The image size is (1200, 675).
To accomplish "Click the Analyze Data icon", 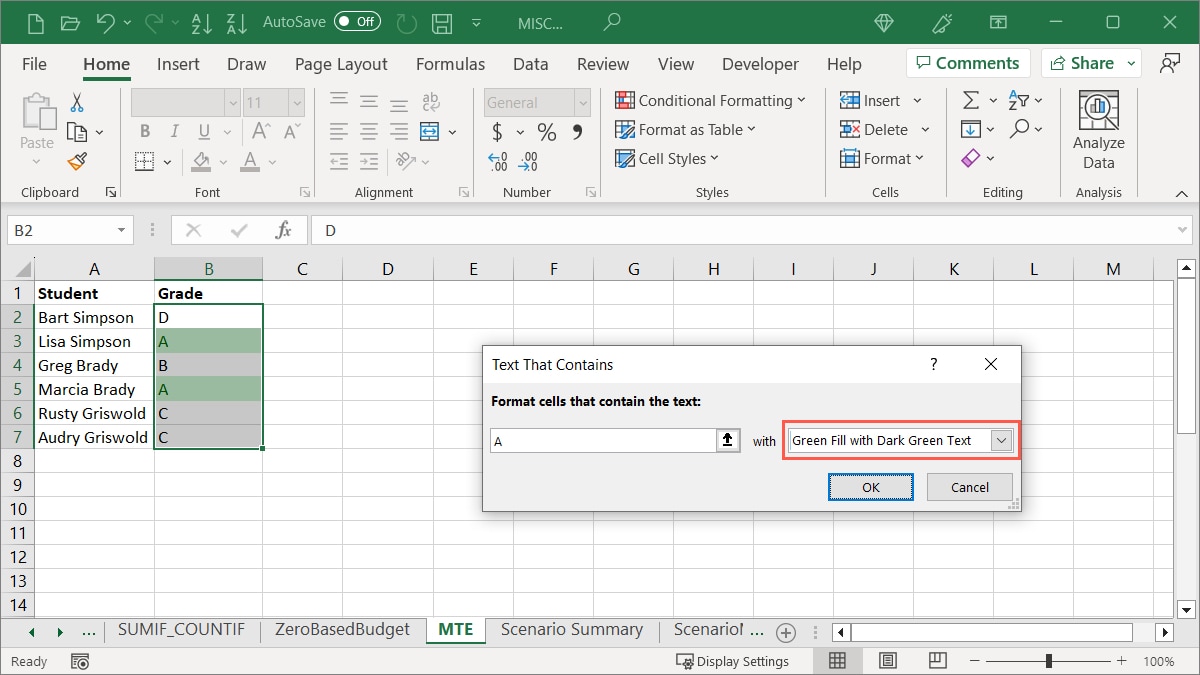I will [1098, 125].
